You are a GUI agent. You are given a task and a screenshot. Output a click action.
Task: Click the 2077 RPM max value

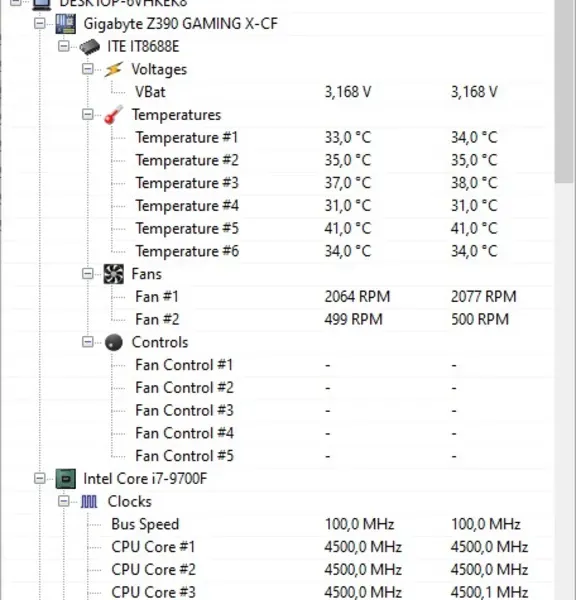pyautogui.click(x=484, y=297)
